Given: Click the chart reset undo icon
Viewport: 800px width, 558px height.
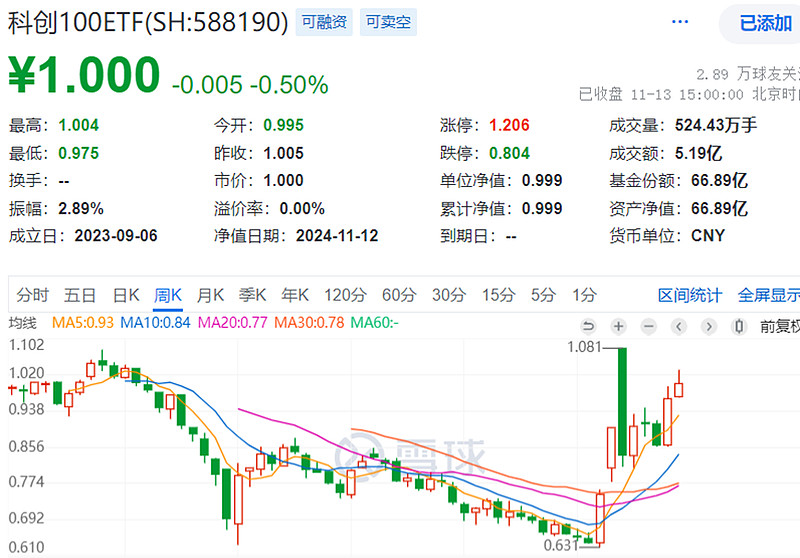Looking at the screenshot, I should click(588, 326).
